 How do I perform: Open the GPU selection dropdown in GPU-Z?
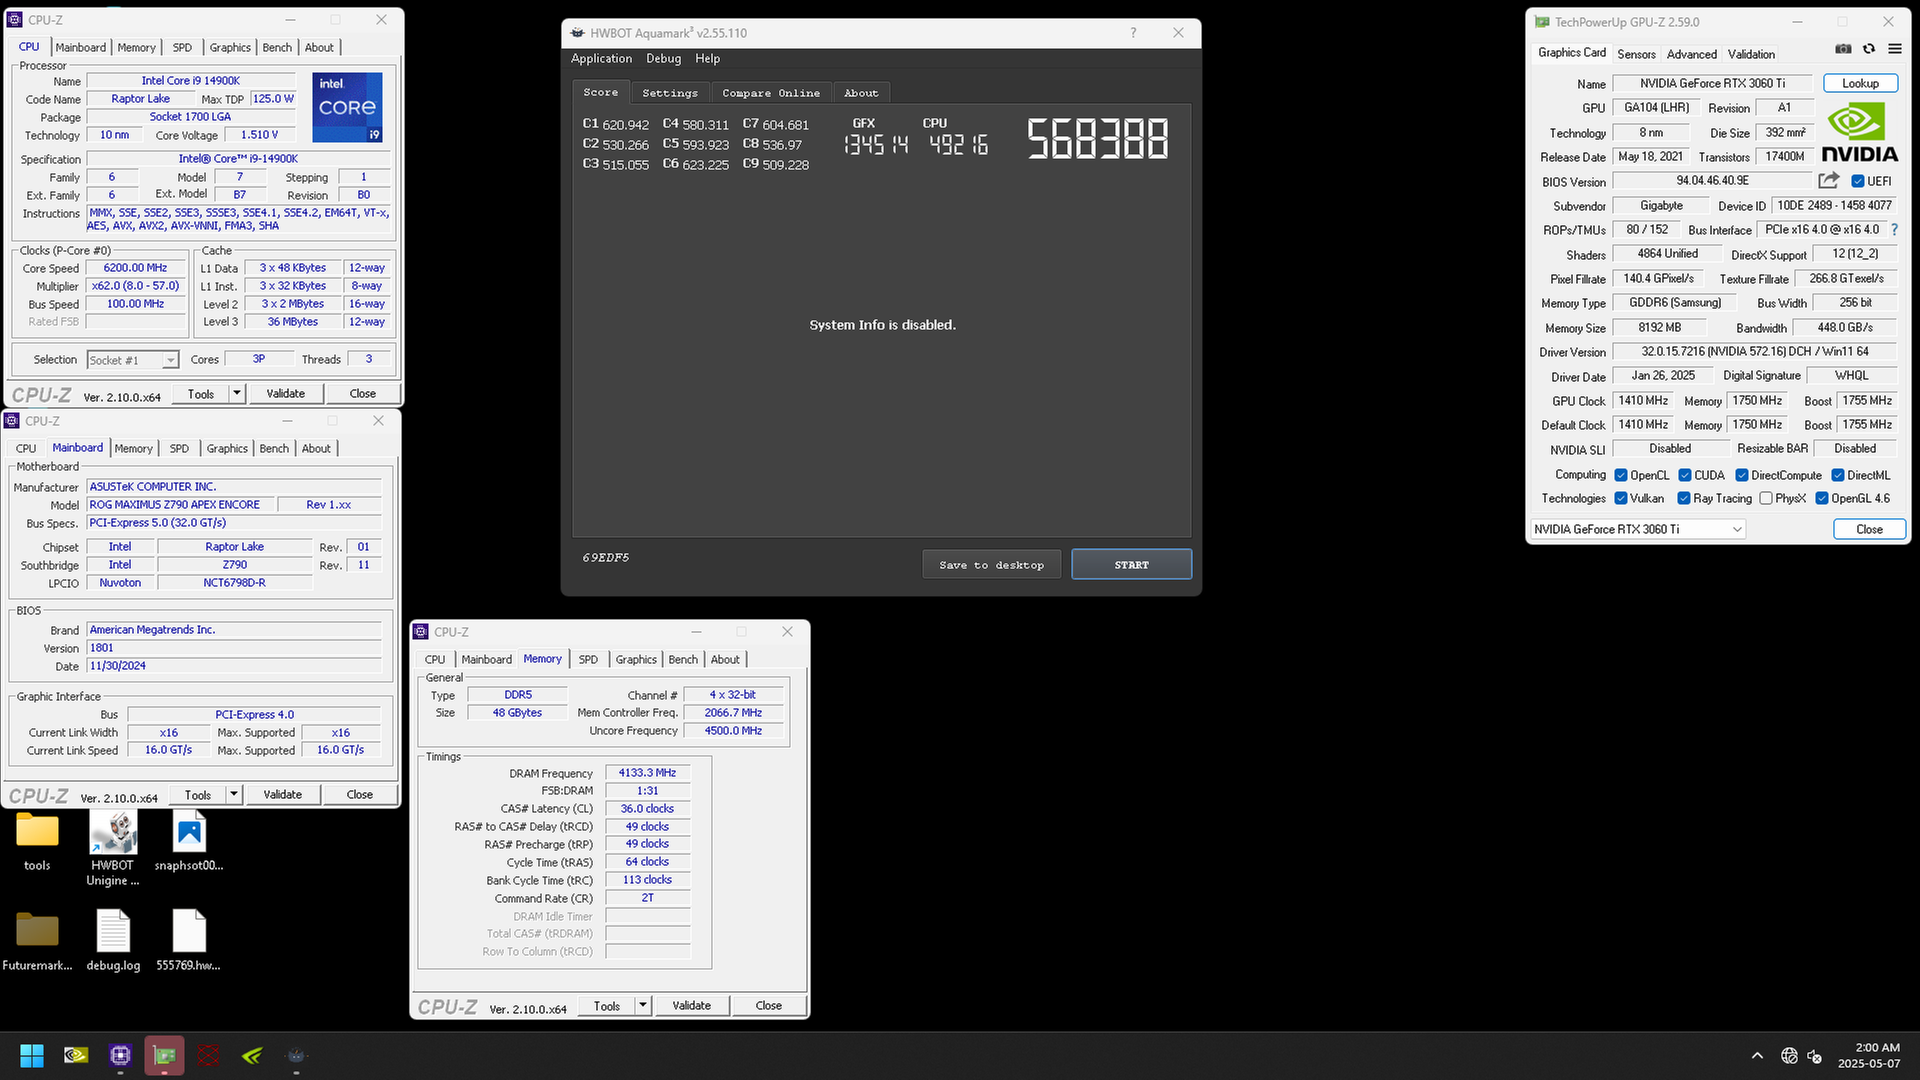tap(1638, 529)
